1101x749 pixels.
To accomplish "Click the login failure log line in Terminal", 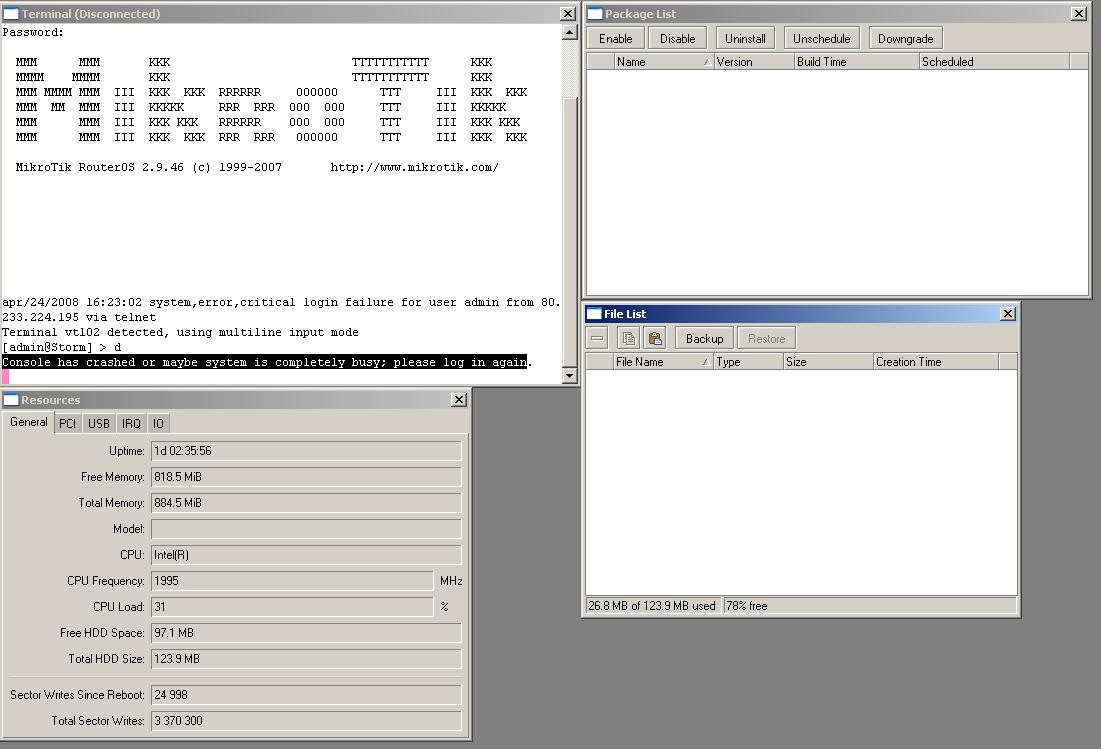I will point(281,310).
